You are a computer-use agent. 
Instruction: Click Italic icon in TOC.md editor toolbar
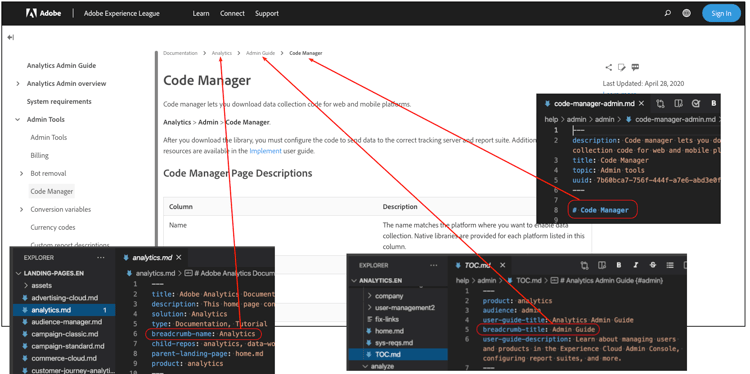(636, 265)
